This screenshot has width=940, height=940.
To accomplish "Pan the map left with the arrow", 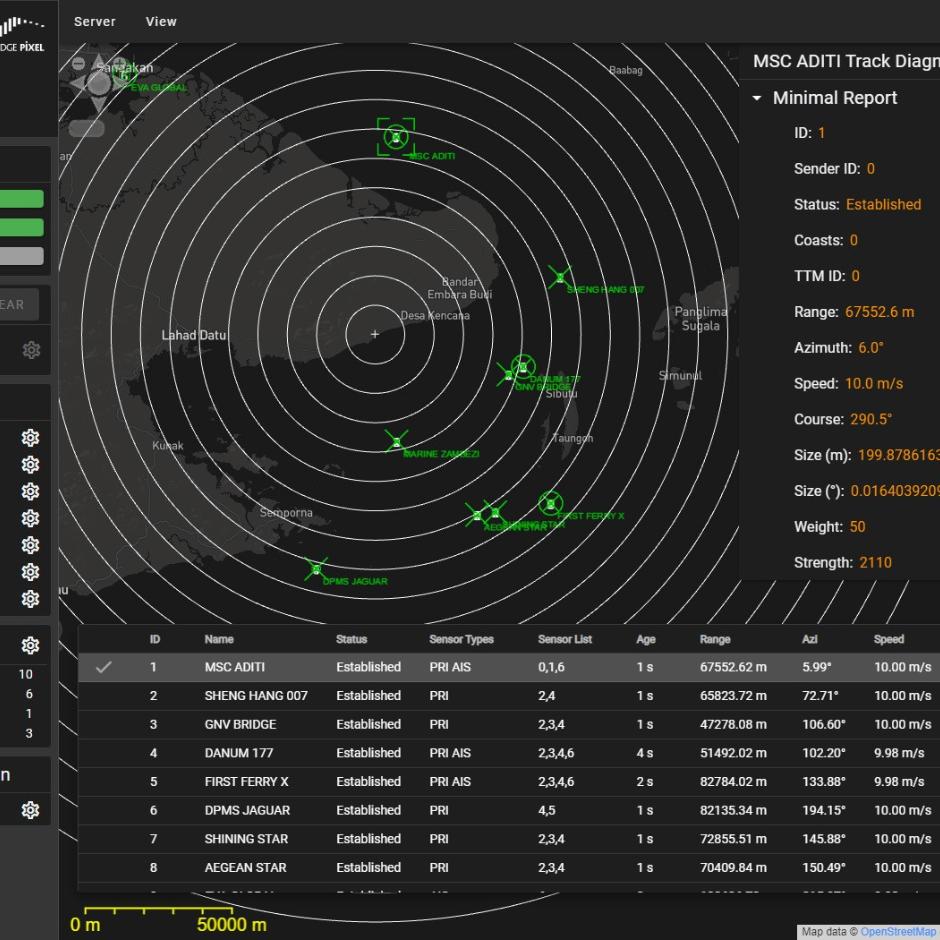I will pos(77,83).
